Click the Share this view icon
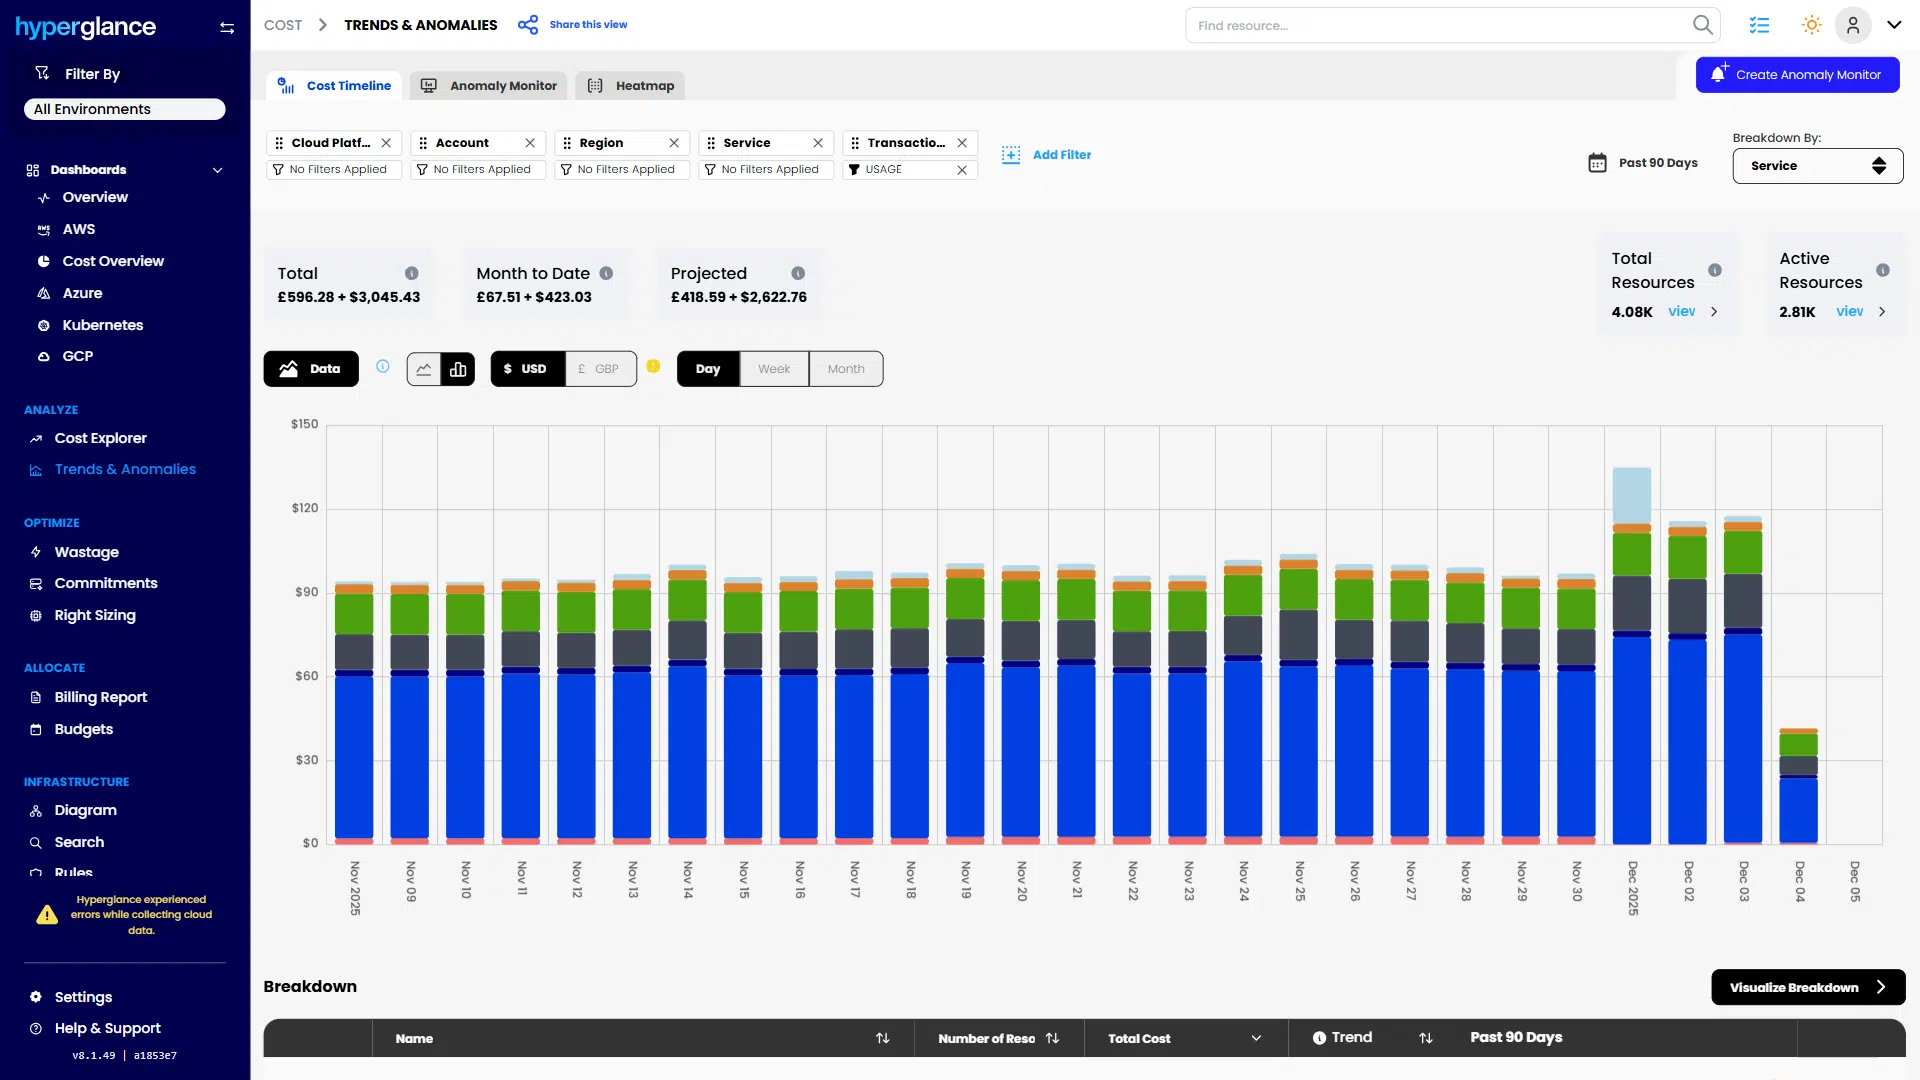 coord(527,24)
